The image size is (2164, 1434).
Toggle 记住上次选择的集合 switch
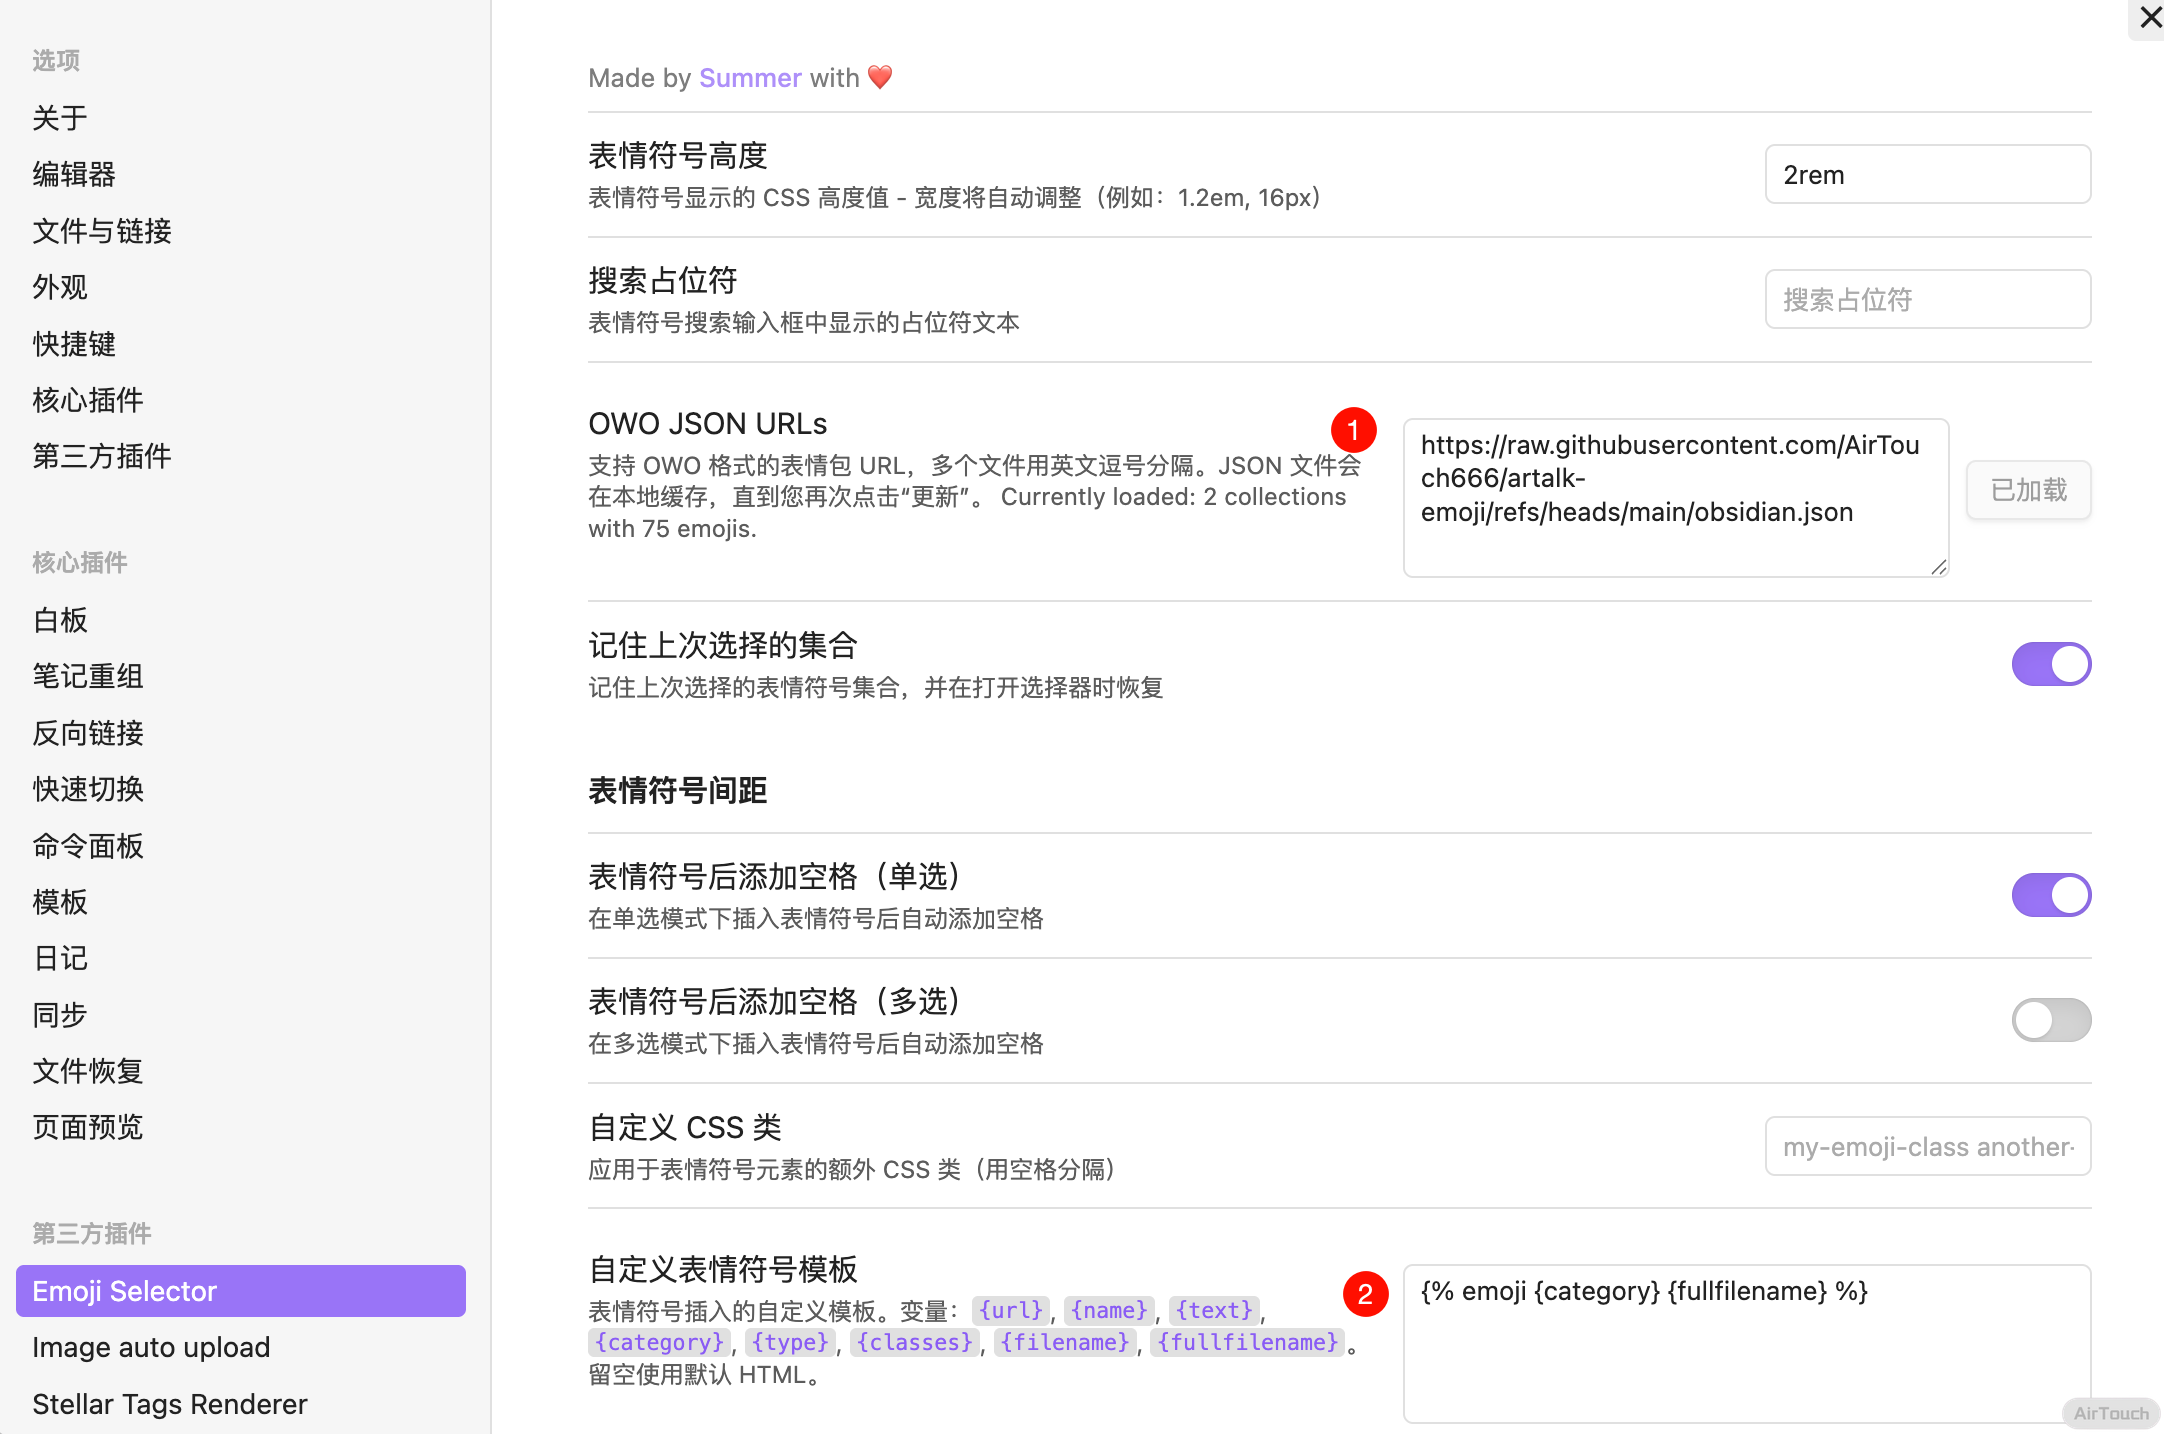2050,664
